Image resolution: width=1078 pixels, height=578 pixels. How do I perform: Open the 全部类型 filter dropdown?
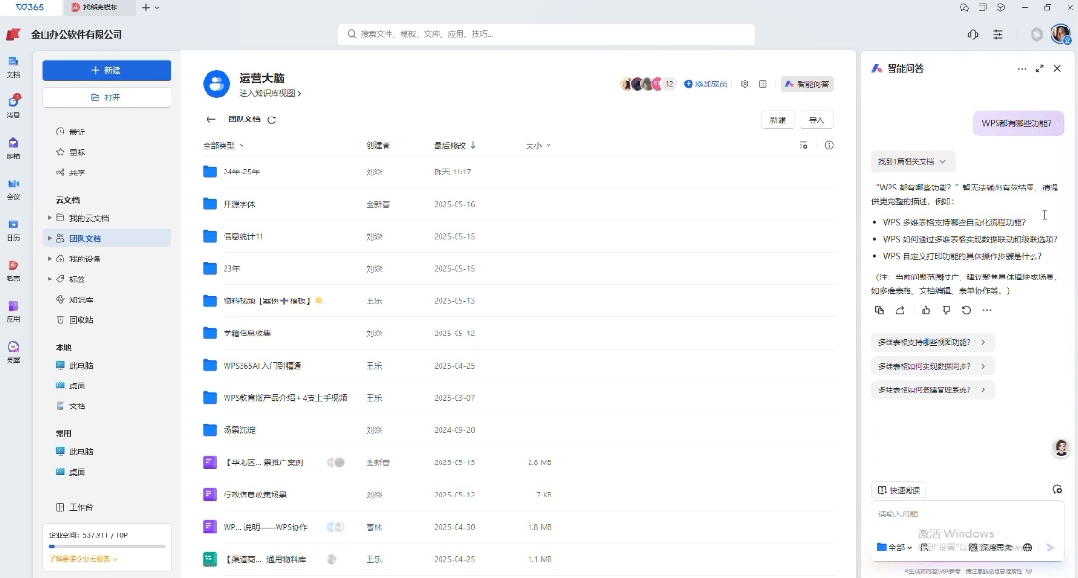pyautogui.click(x=223, y=146)
